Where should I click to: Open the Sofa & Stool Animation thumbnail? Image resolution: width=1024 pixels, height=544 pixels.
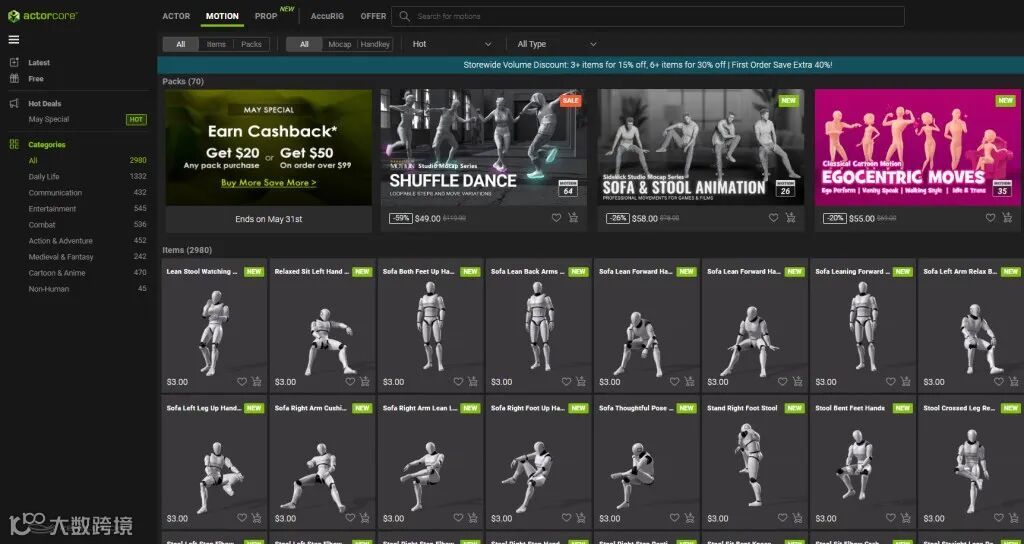(701, 148)
